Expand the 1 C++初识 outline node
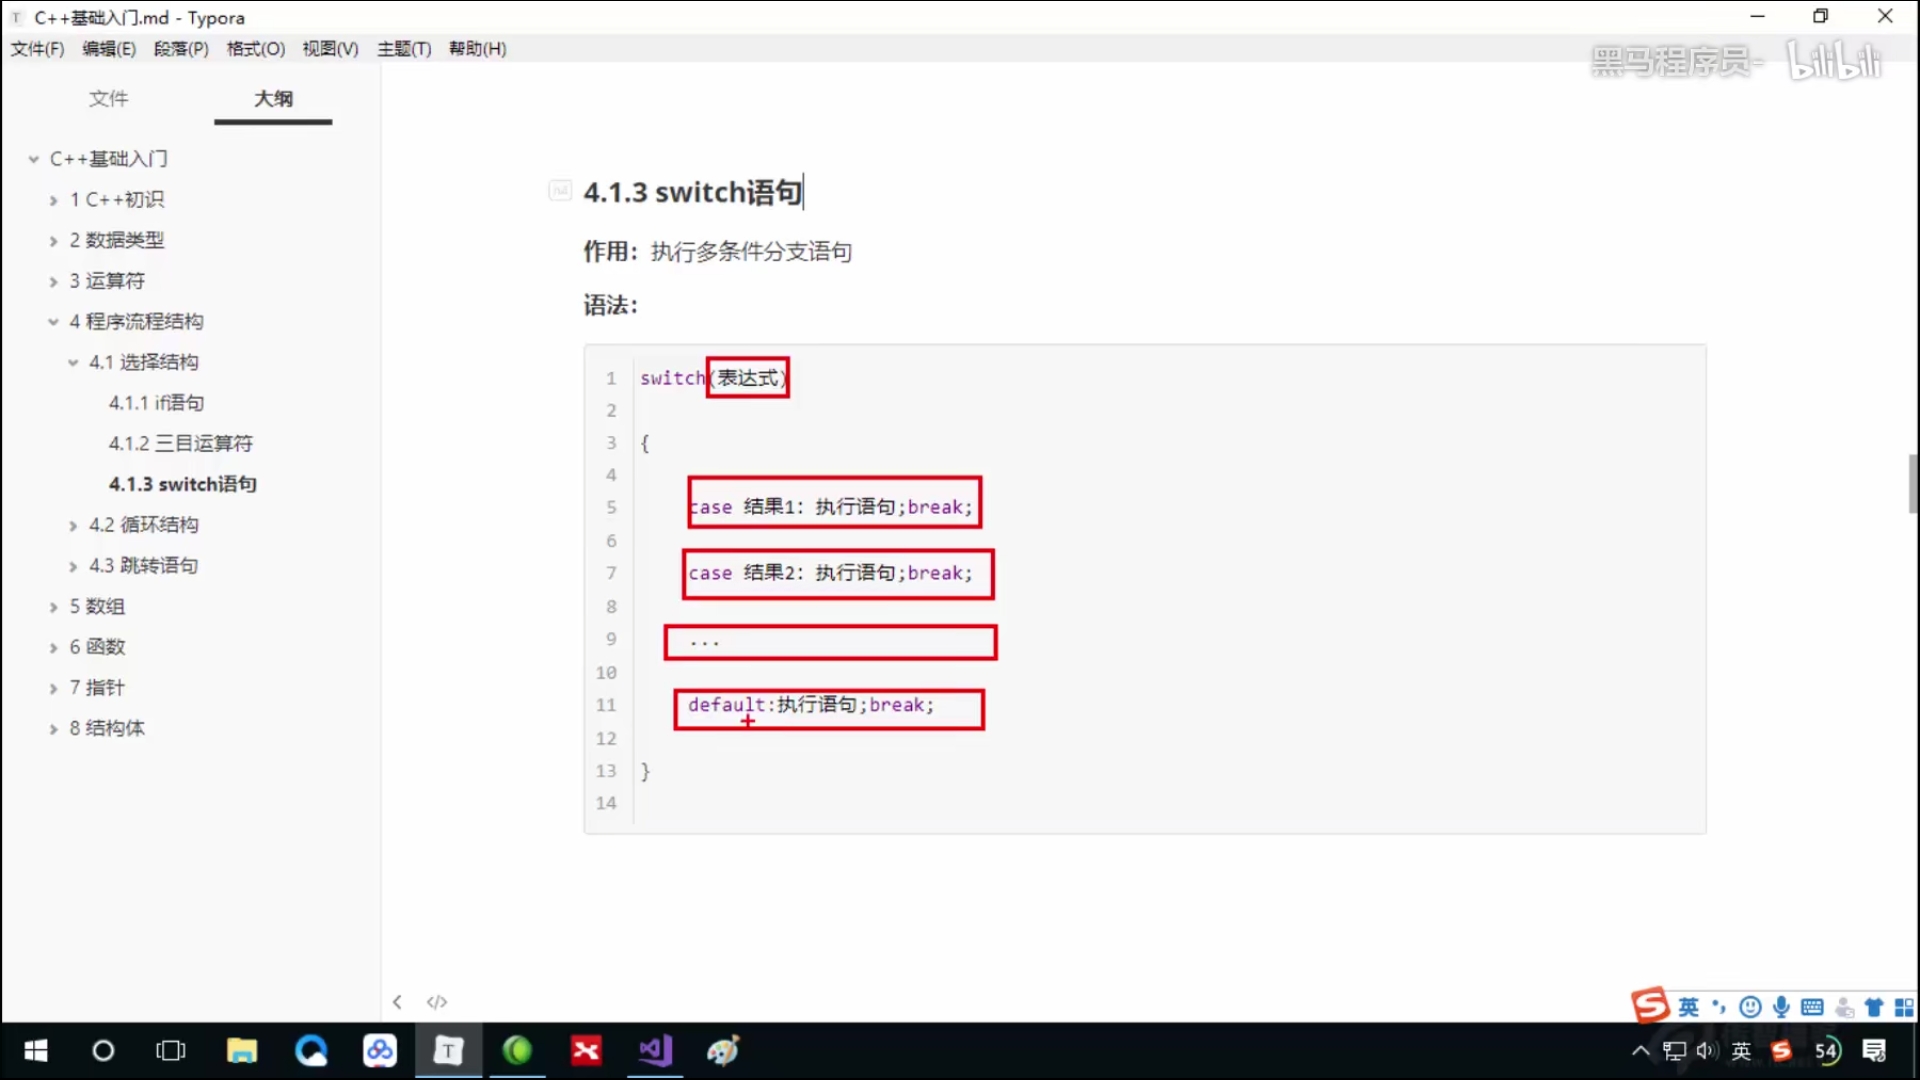 [x=53, y=200]
